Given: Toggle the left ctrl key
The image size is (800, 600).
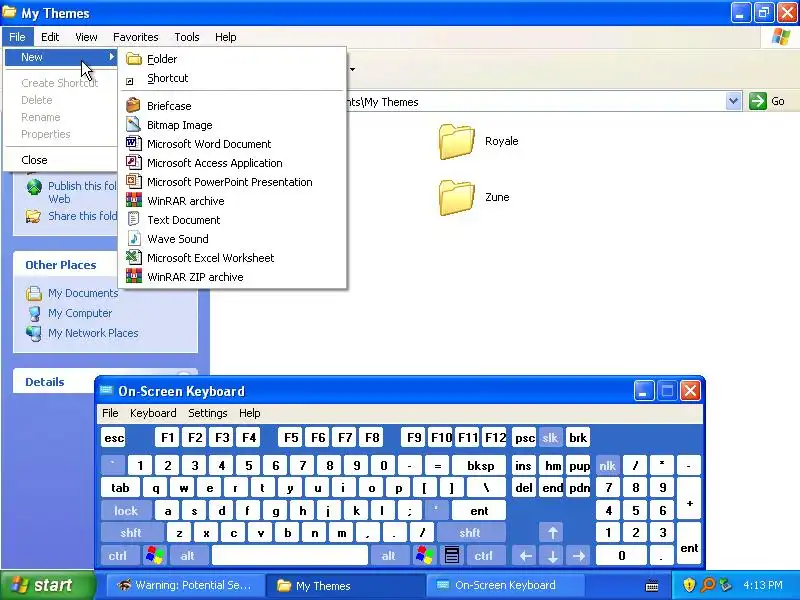Looking at the screenshot, I should point(118,556).
